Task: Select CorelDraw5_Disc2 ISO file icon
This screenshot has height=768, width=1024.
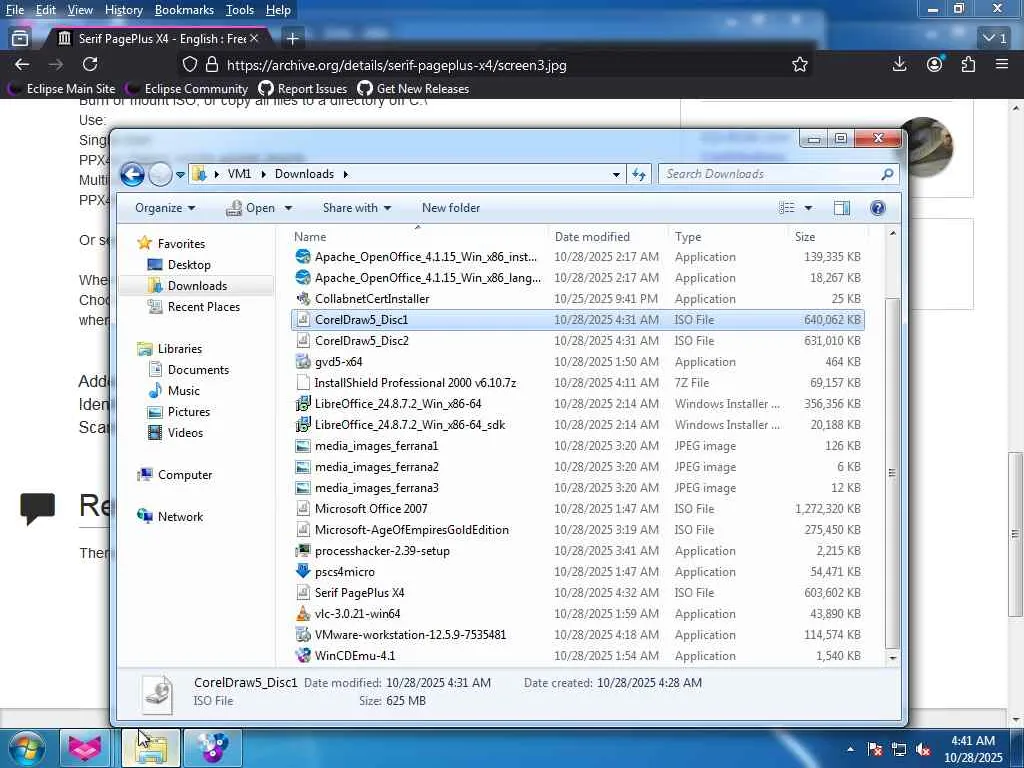Action: coord(303,340)
